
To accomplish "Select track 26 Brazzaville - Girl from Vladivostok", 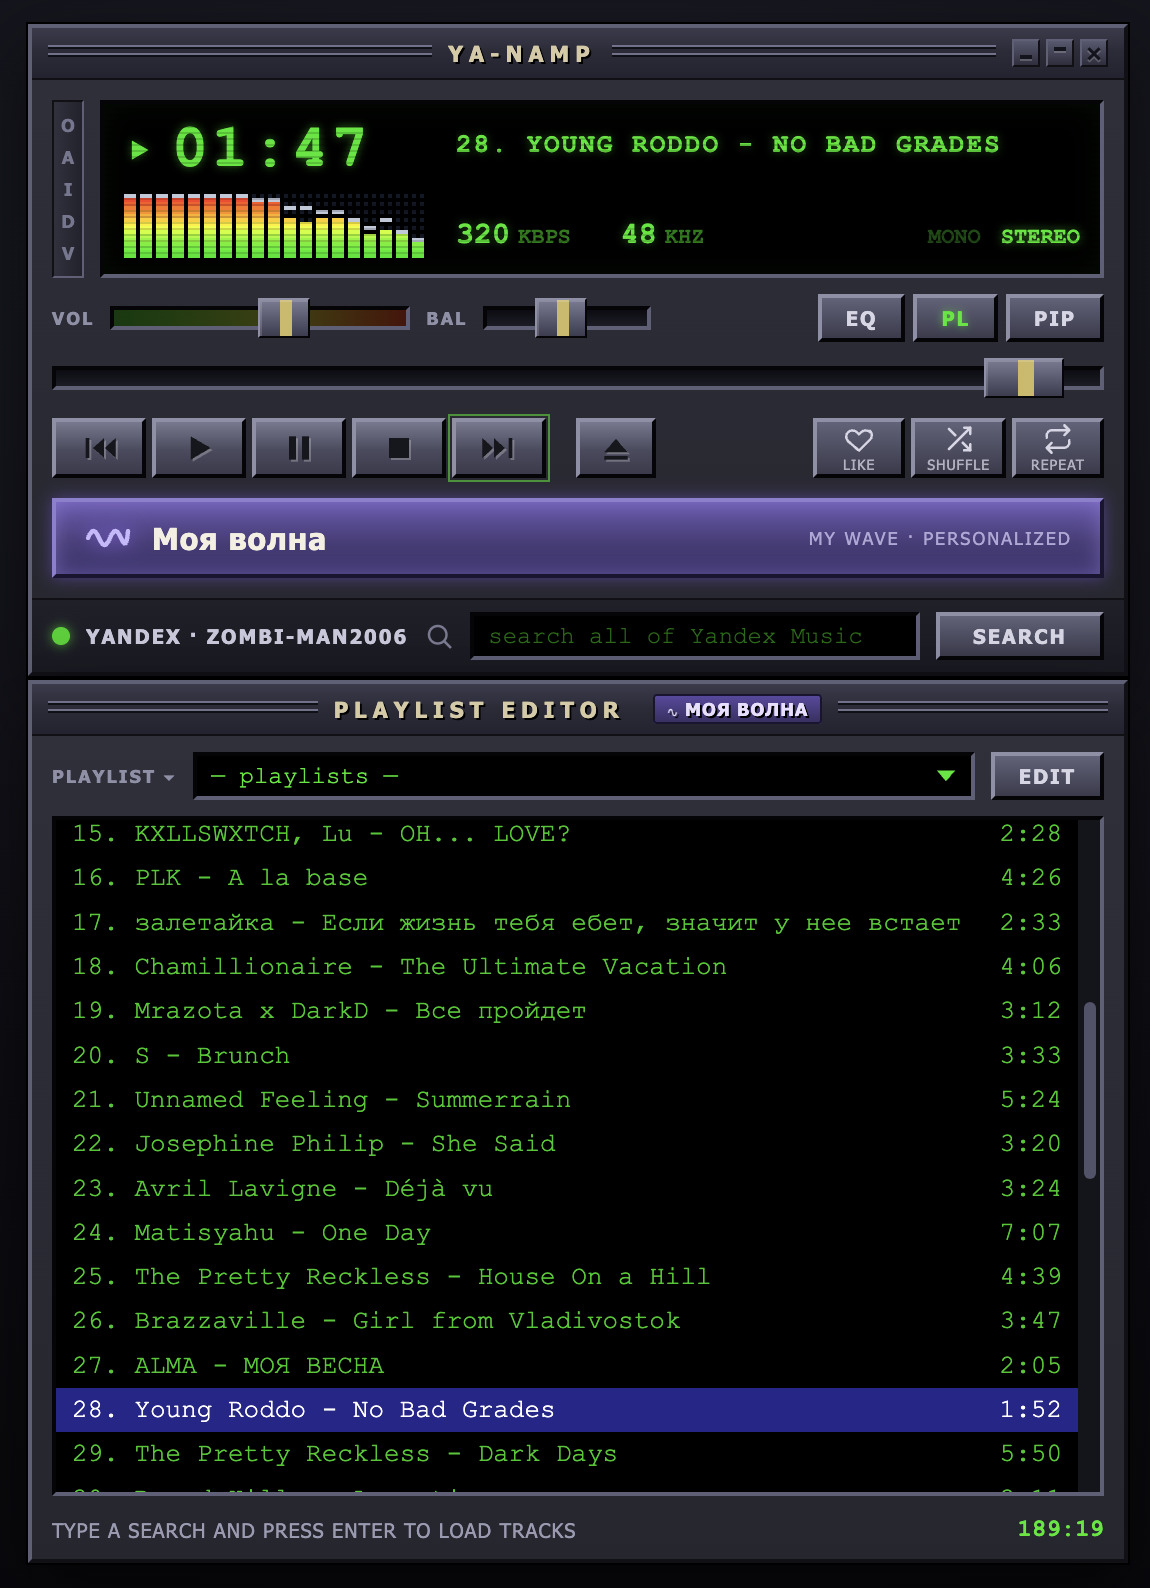I will [x=566, y=1321].
